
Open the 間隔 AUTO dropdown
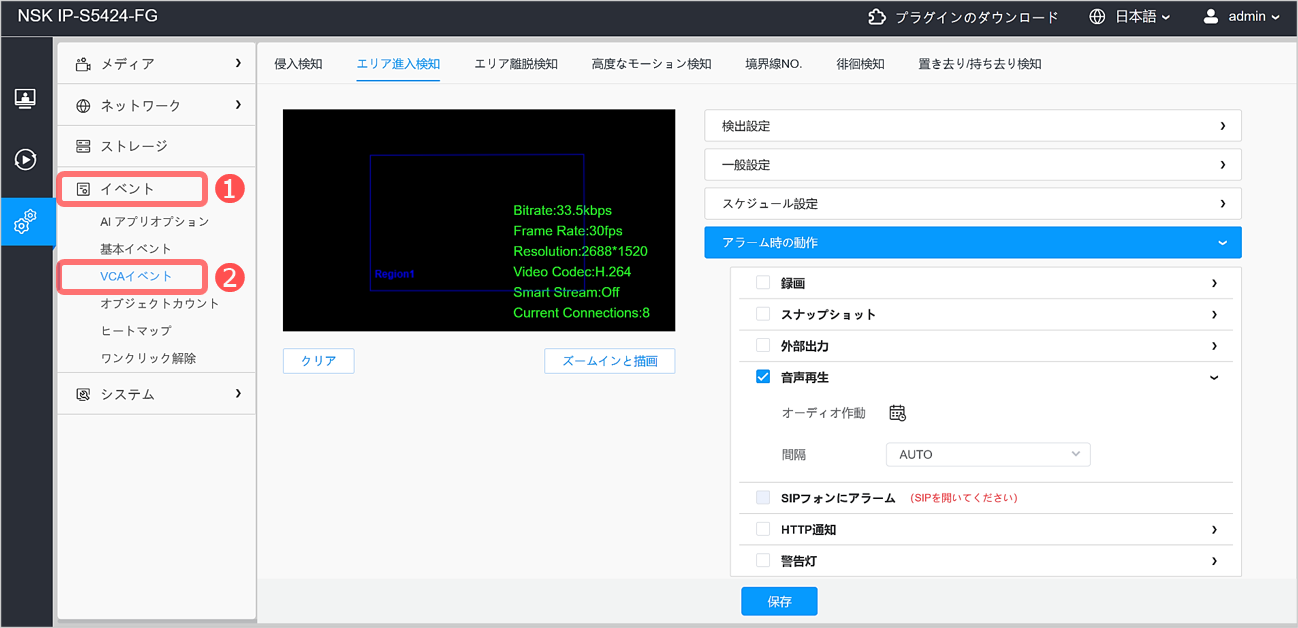(987, 454)
